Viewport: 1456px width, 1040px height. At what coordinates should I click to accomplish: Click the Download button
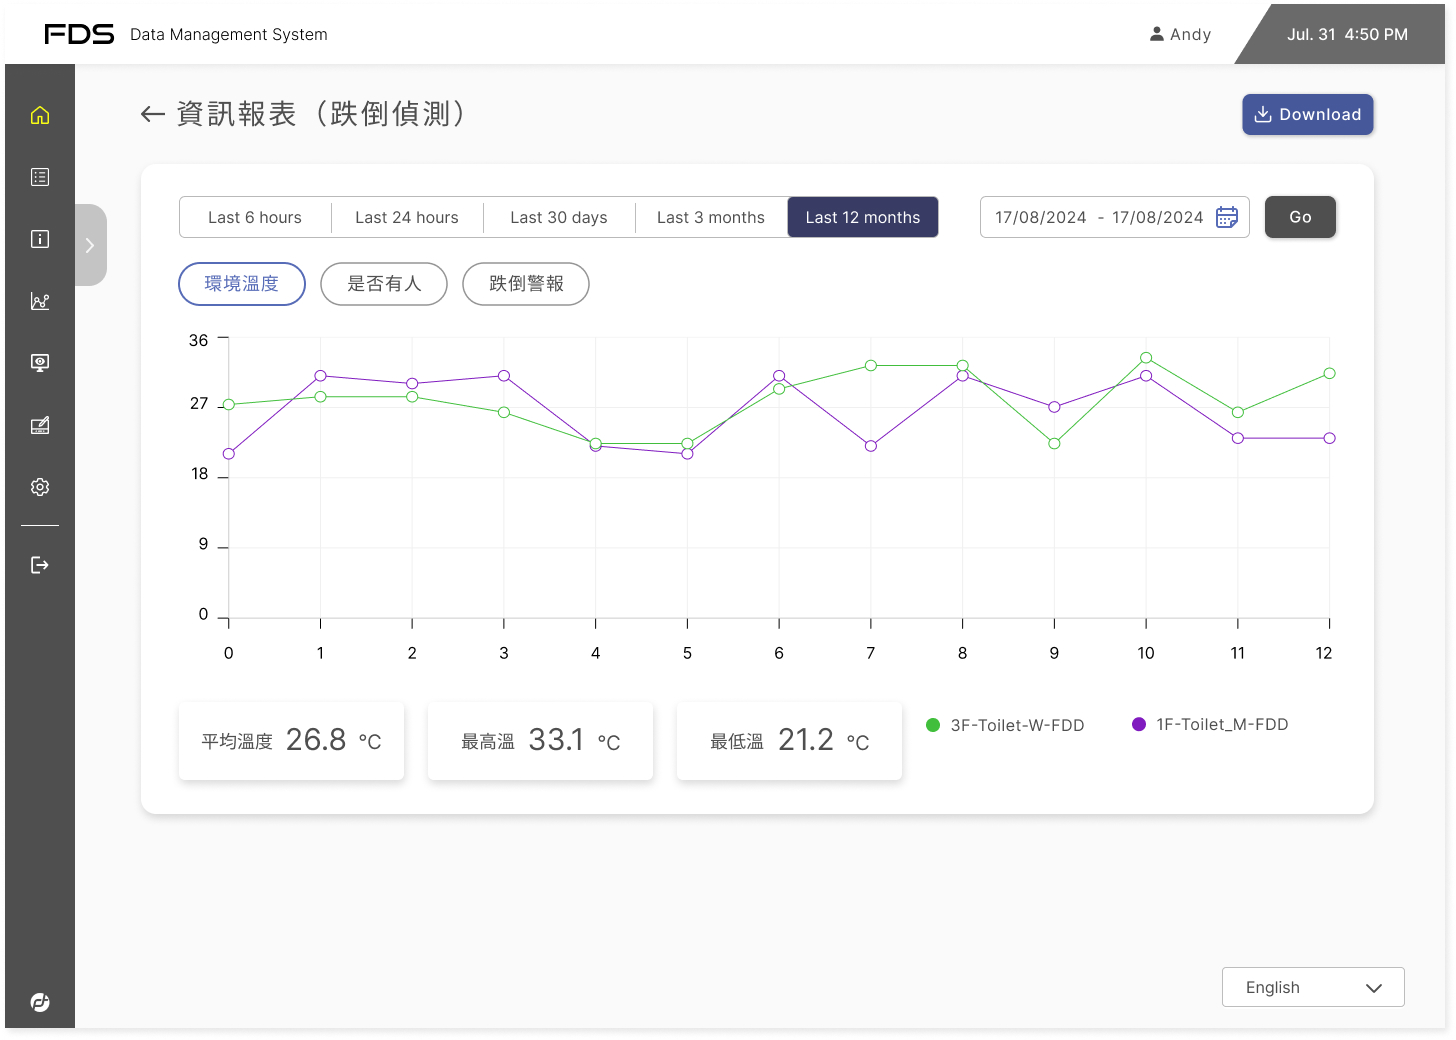point(1307,114)
